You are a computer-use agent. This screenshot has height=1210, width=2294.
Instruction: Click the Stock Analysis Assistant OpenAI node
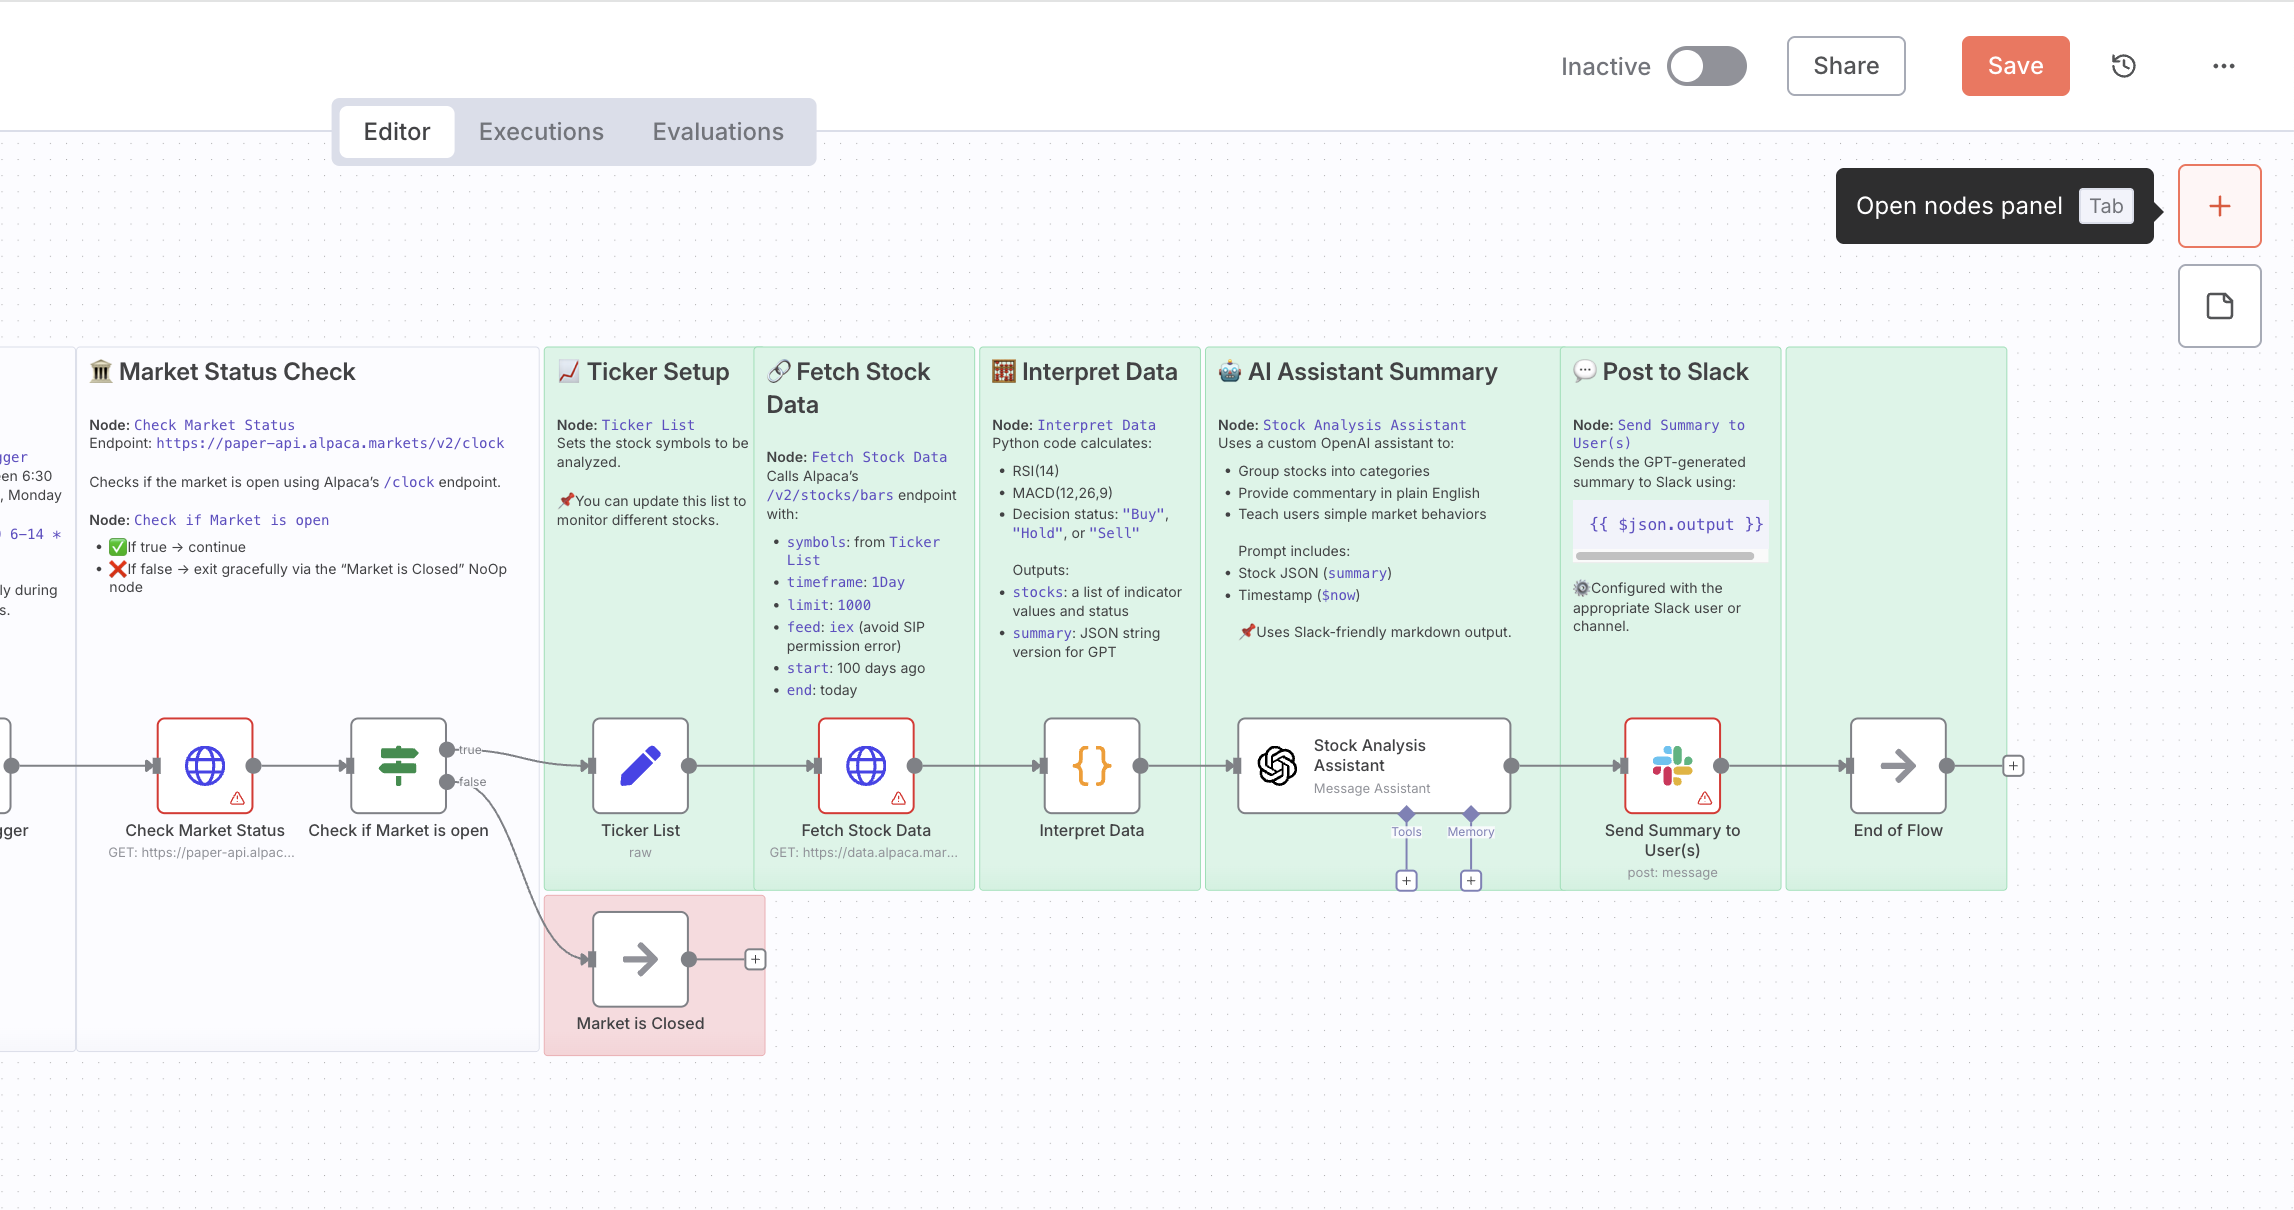pos(1373,766)
